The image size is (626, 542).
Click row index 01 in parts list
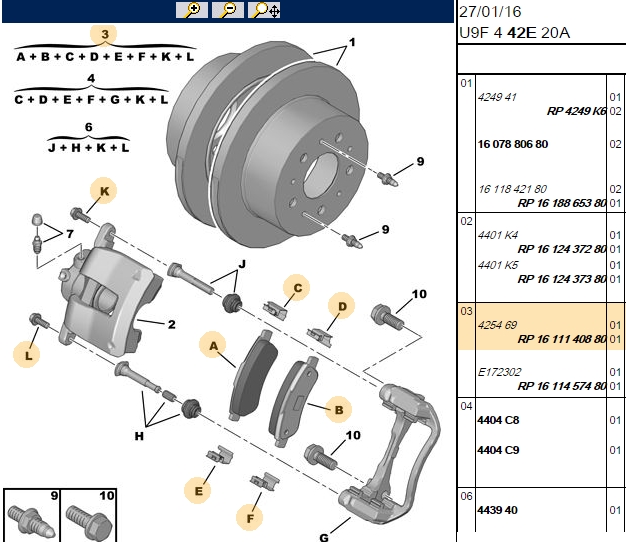466,83
